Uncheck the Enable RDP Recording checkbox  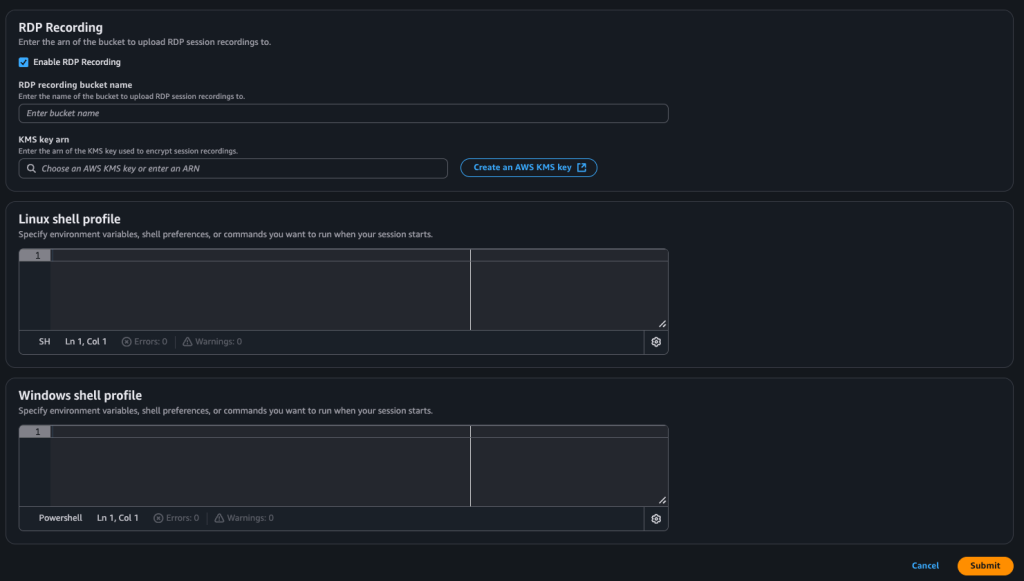pyautogui.click(x=24, y=62)
